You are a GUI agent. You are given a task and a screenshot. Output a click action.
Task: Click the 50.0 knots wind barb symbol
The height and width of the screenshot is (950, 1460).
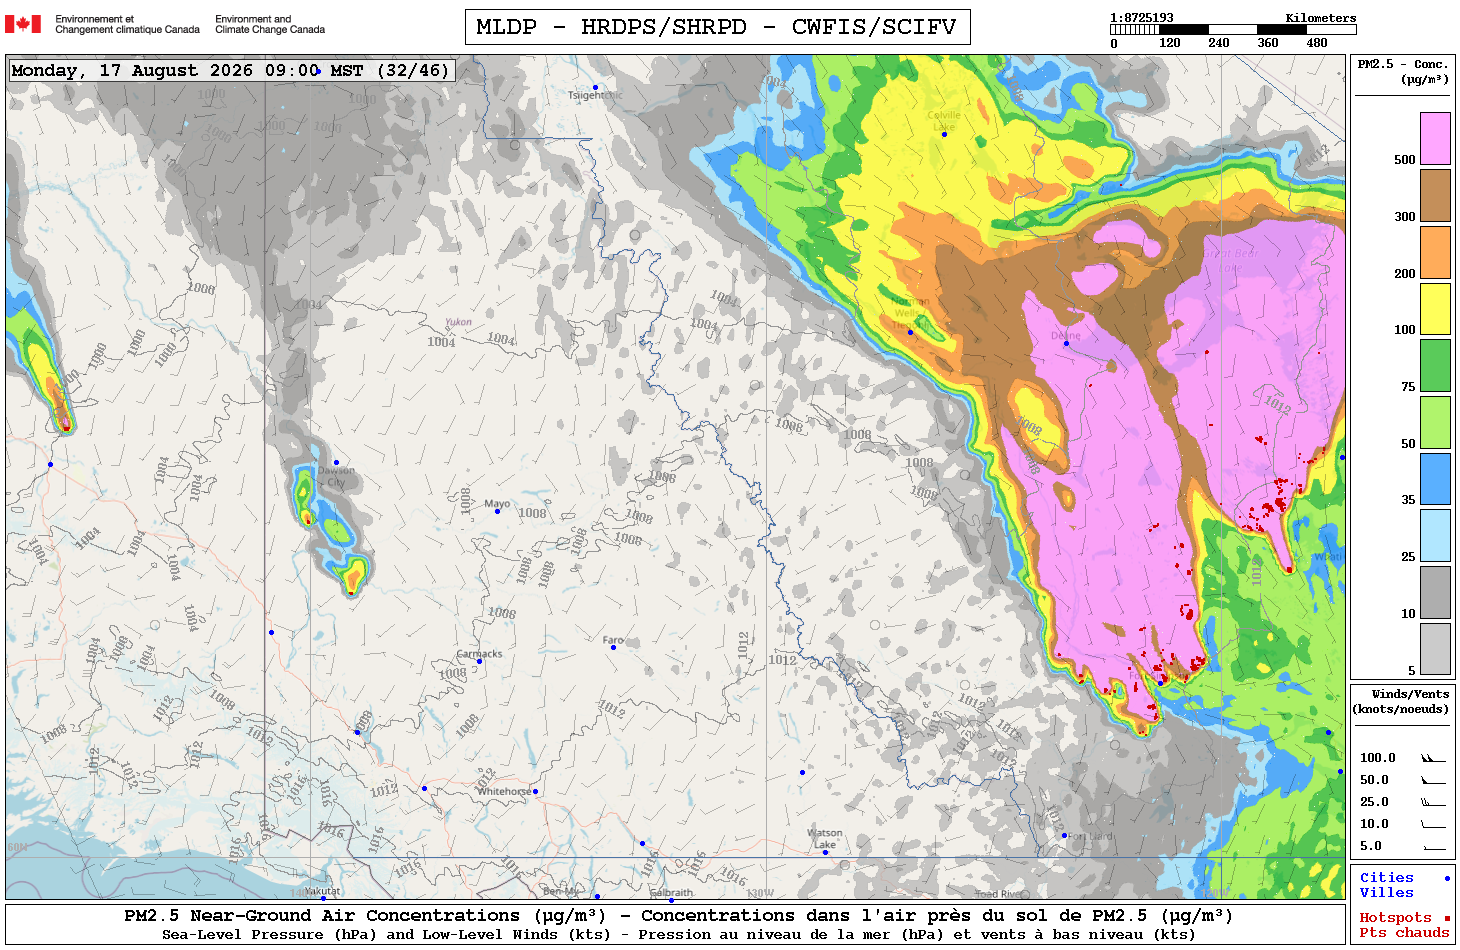click(1433, 780)
